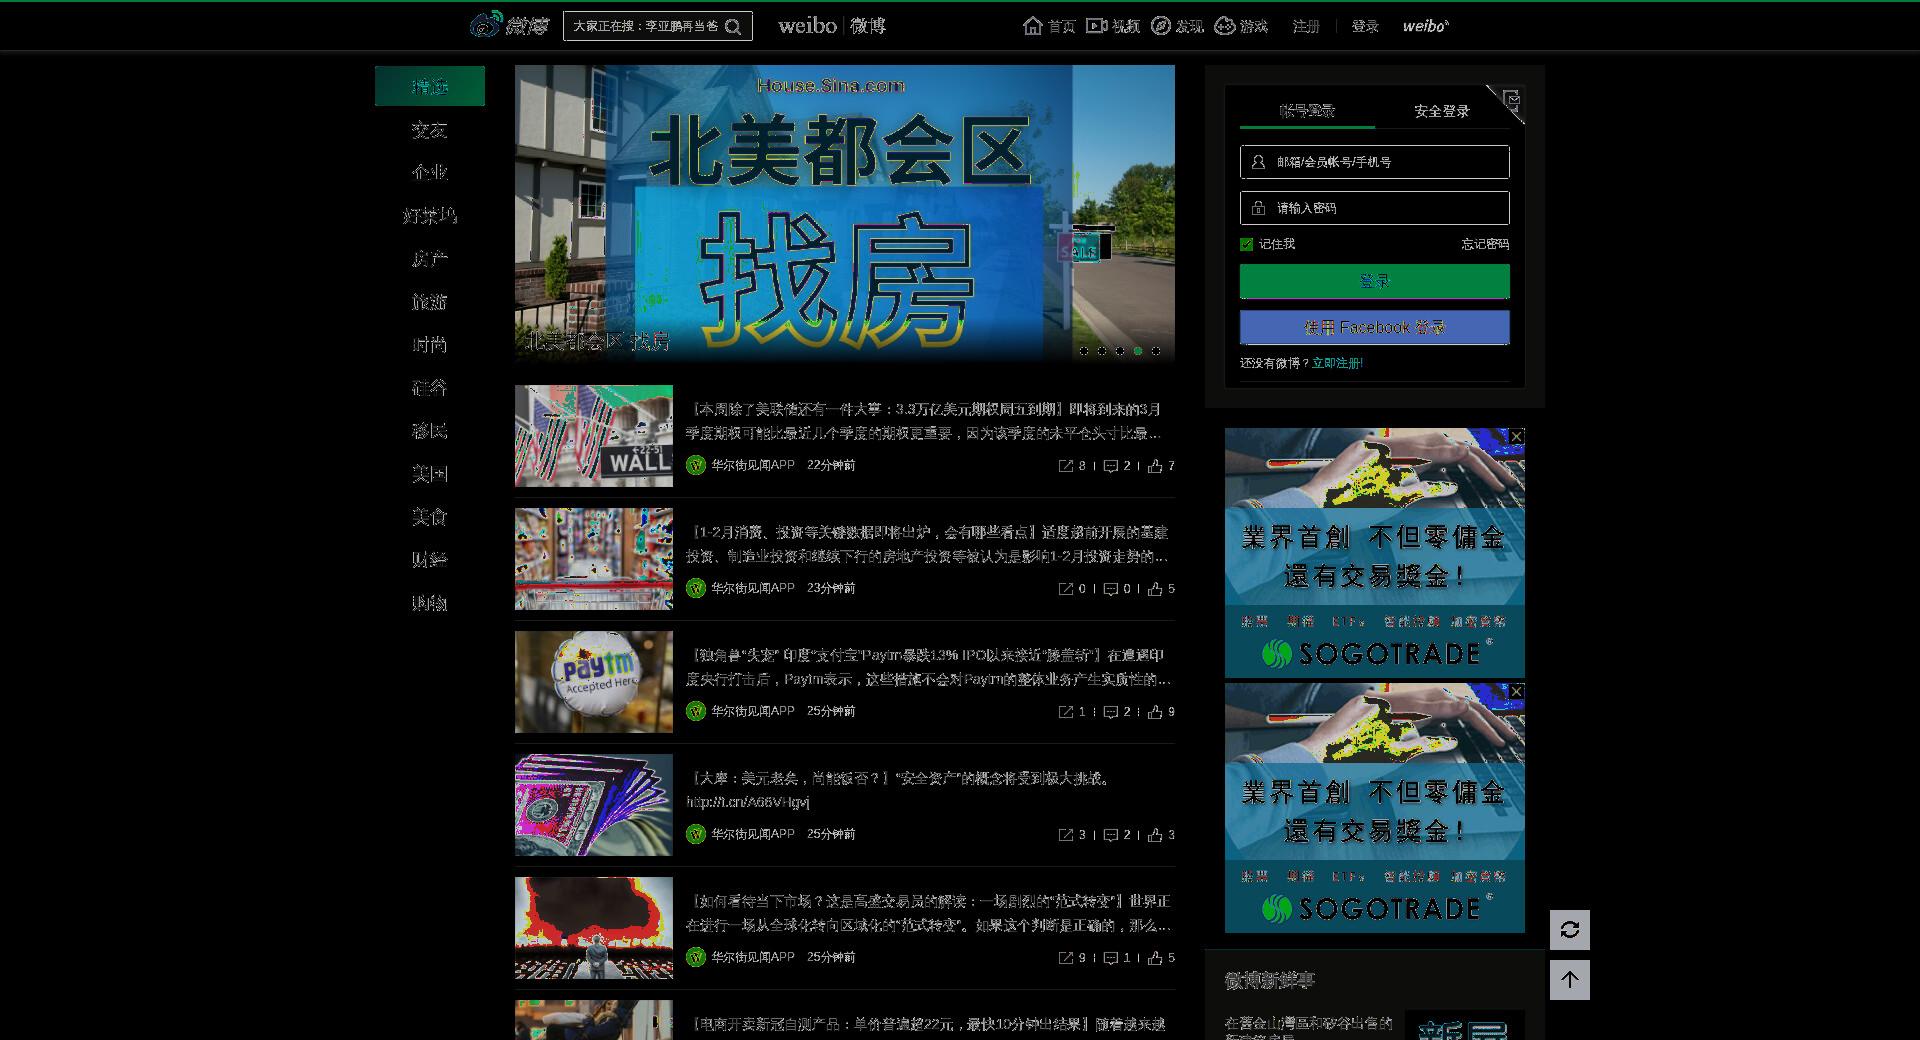
Task: Like the 范式转变 post
Action: tap(1155, 958)
